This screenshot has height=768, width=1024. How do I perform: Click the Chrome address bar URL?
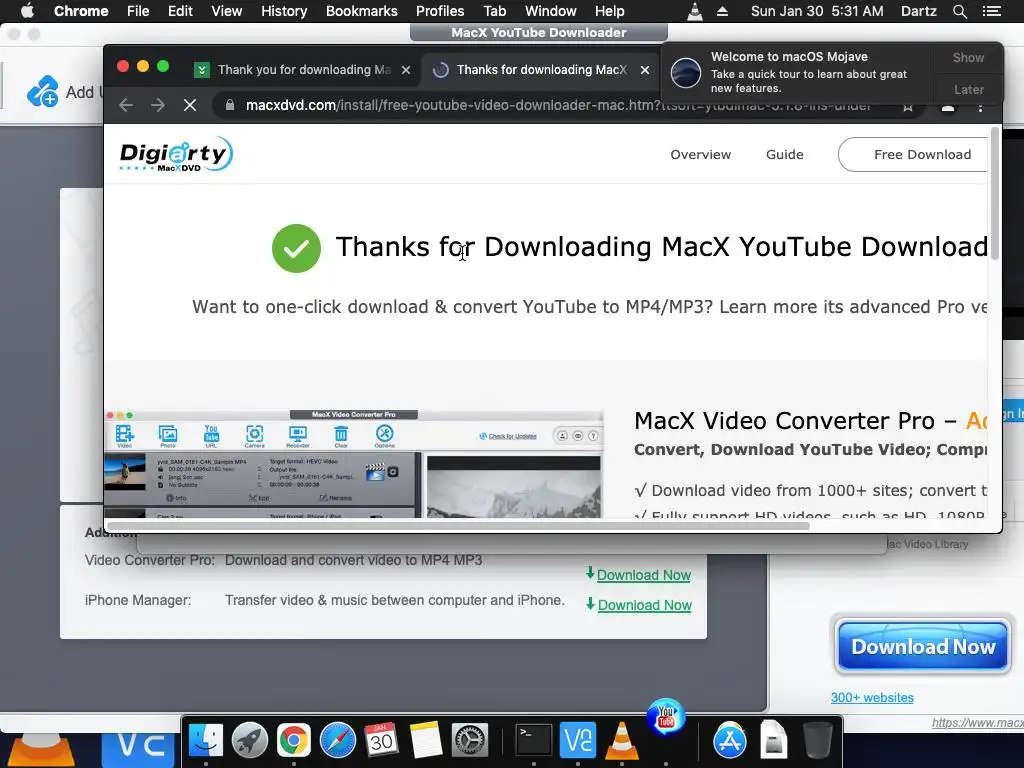(558, 105)
